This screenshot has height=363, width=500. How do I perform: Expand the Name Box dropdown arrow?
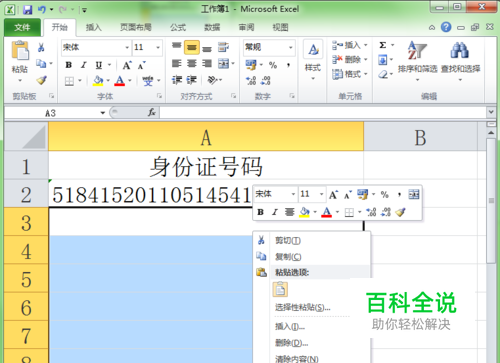pos(103,113)
